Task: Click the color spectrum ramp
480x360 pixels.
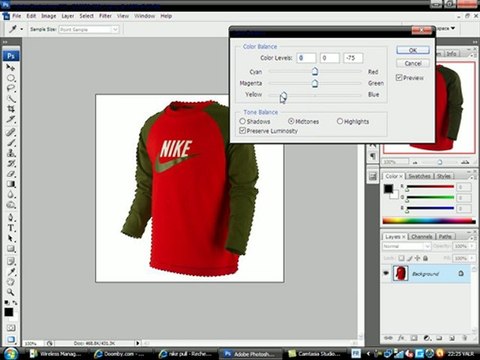Action: click(429, 220)
